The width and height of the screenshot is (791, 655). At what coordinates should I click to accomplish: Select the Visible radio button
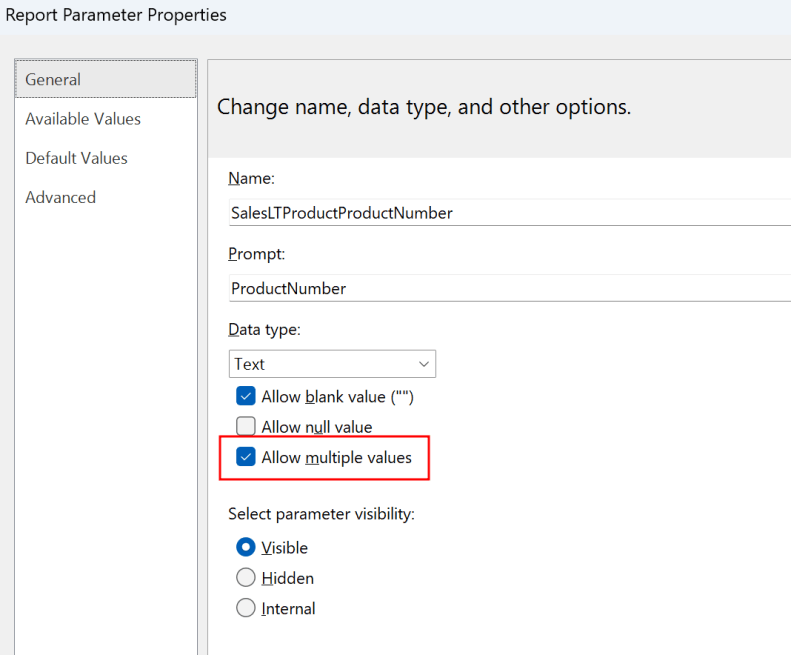[246, 548]
